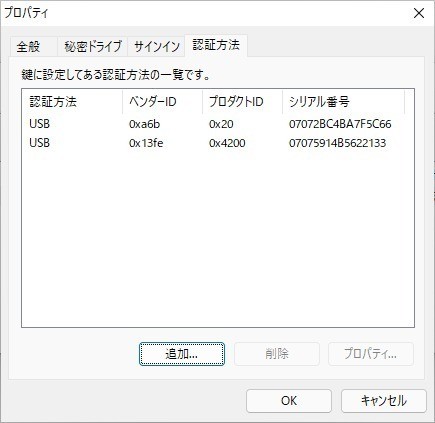Click serial number 07072BC4BA7F5C66
The width and height of the screenshot is (435, 423).
tap(340, 124)
